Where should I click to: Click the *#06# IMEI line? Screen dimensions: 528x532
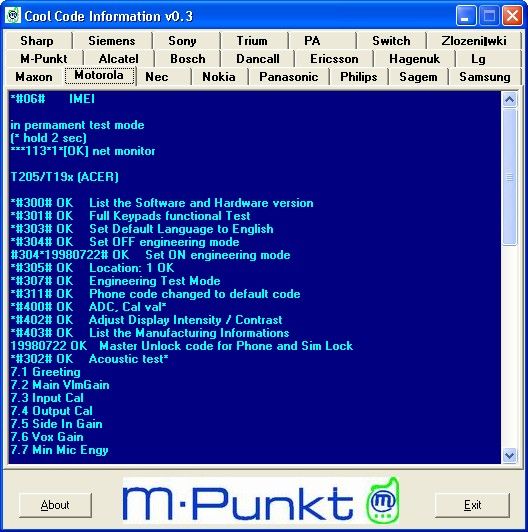[52, 99]
